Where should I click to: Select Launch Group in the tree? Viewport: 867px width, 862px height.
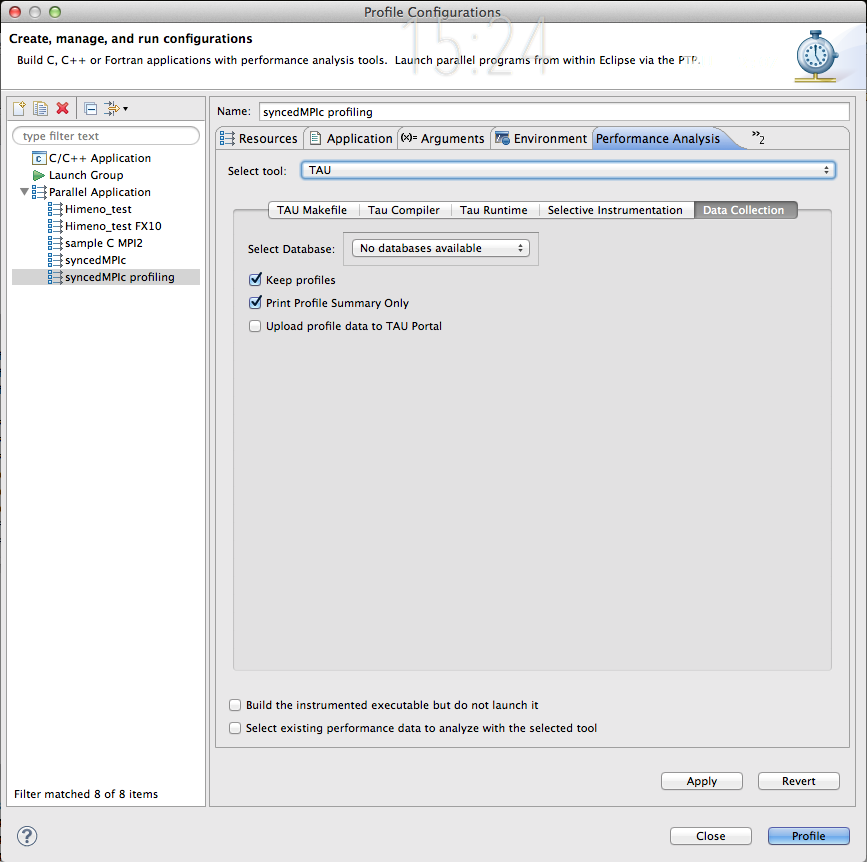click(x=86, y=175)
